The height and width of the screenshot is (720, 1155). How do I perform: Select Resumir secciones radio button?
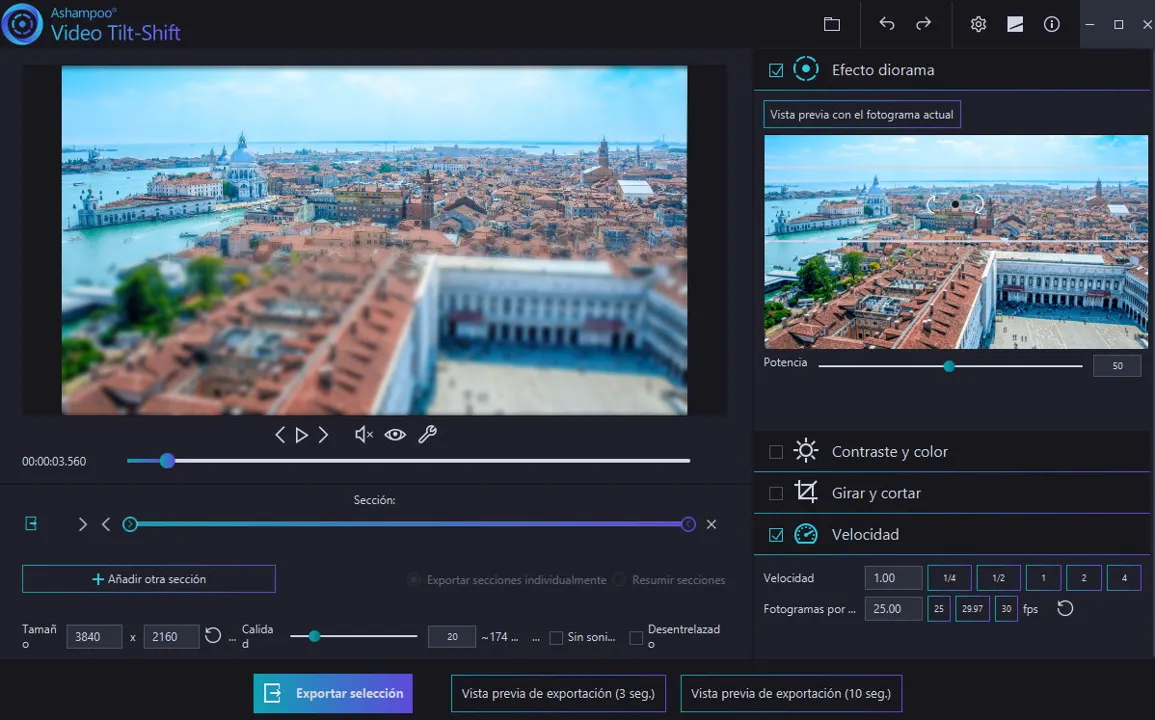(x=619, y=580)
